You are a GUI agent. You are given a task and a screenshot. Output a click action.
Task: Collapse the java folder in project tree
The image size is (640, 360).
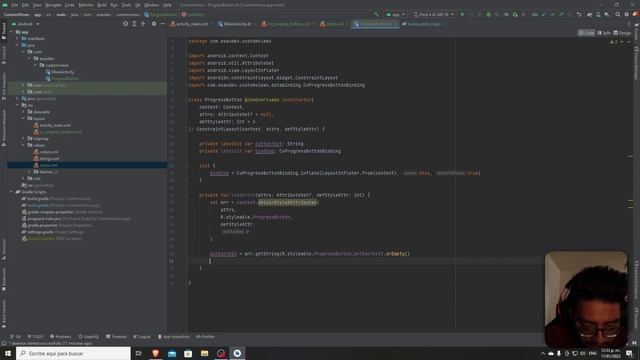click(18, 45)
